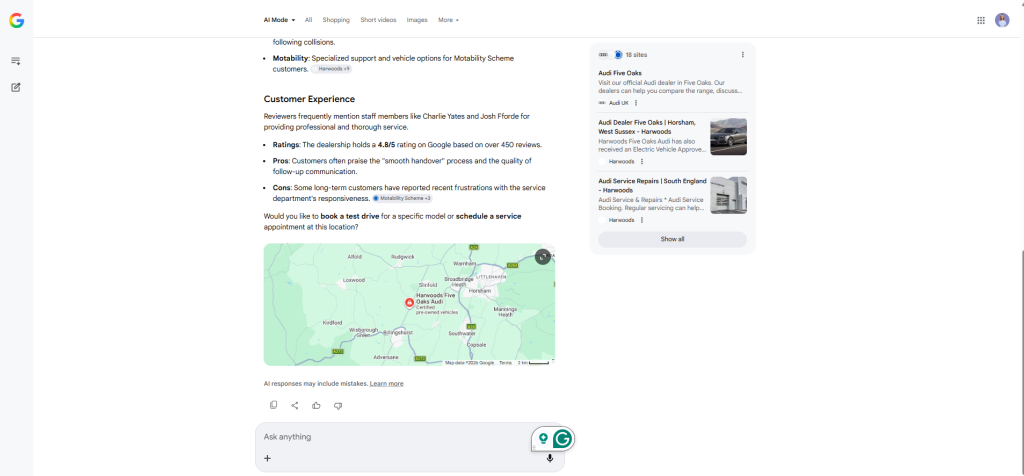This screenshot has width=1024, height=476.
Task: Switch to the Images tab
Action: point(417,19)
